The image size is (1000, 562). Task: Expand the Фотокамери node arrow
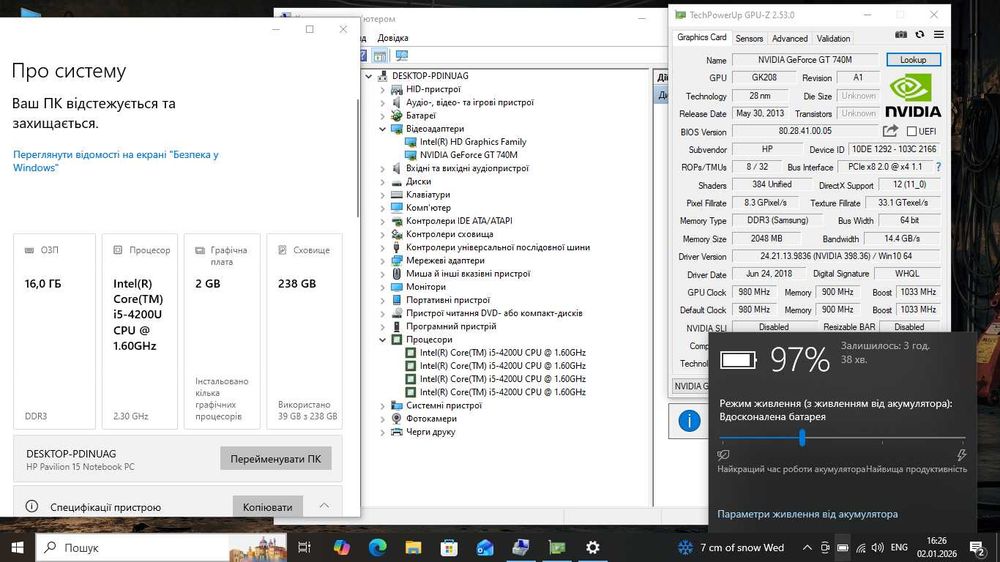[383, 418]
